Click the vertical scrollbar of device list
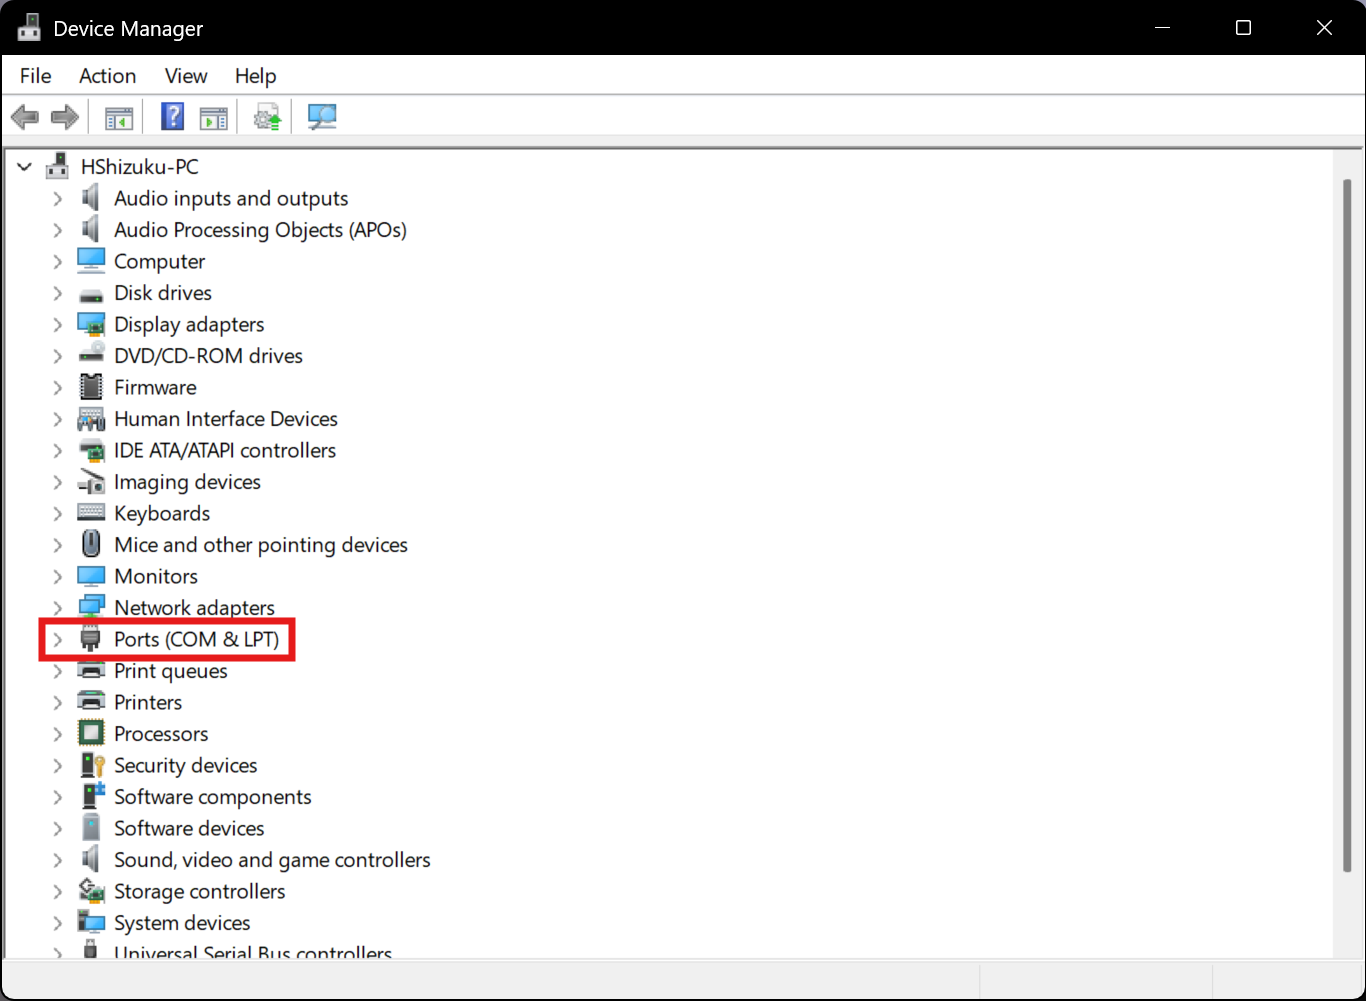 (x=1346, y=525)
